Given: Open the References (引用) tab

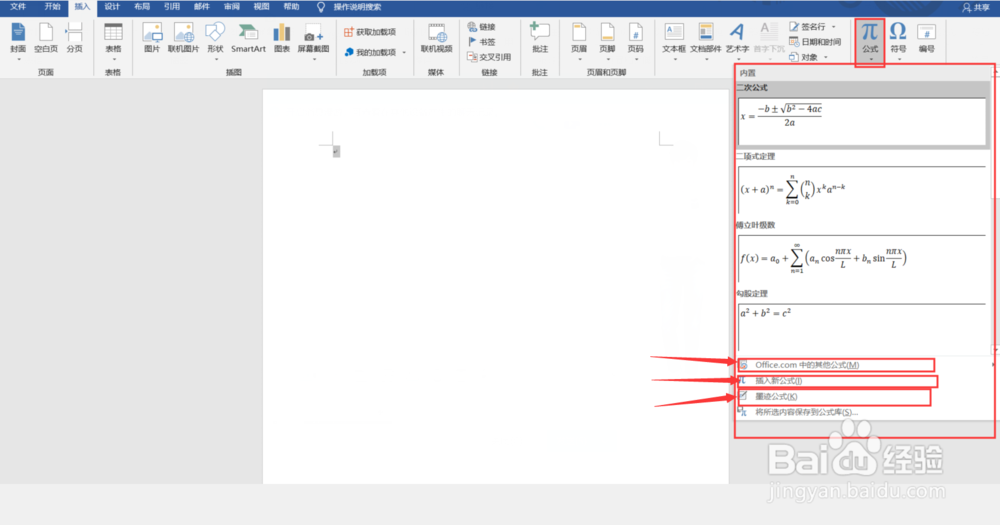Looking at the screenshot, I should [172, 7].
